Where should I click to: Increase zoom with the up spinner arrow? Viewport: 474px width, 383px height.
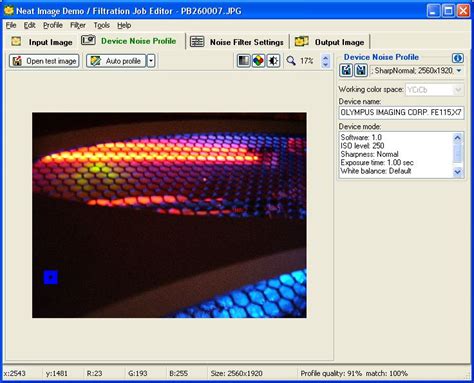tap(325, 58)
